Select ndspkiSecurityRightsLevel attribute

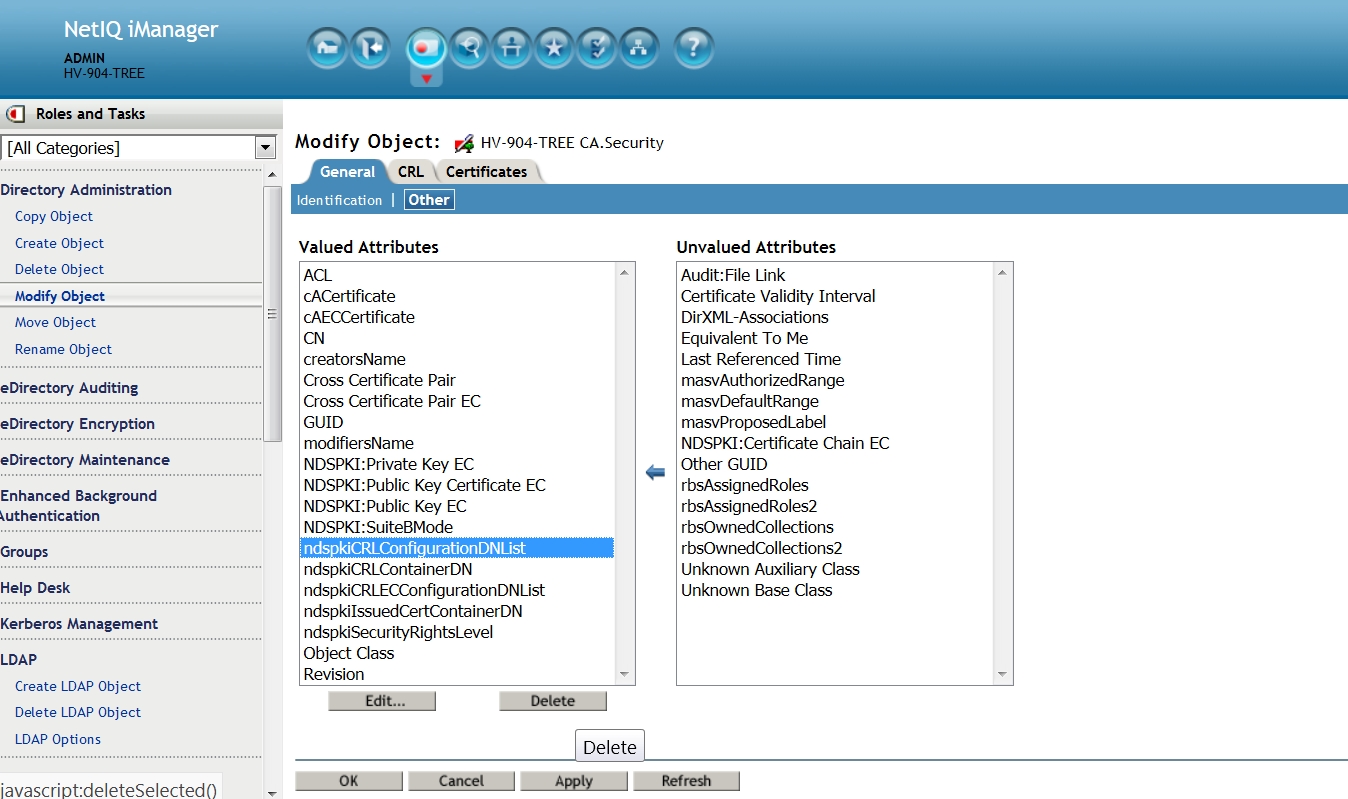tap(457, 632)
